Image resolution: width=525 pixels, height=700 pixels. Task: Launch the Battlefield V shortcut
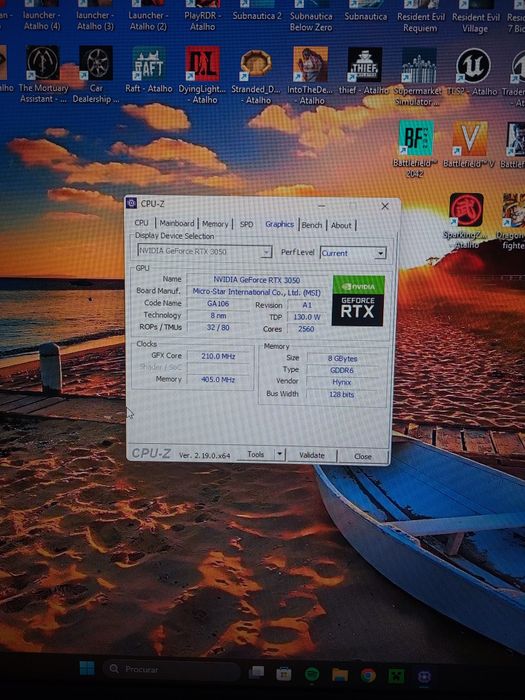[x=469, y=145]
